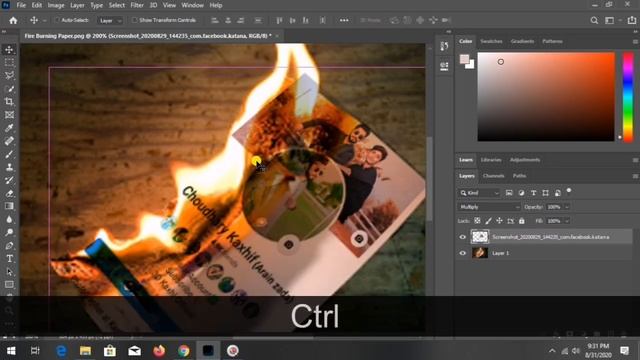Open the Layer menu
Screen dimensions: 640x360
click(77, 5)
